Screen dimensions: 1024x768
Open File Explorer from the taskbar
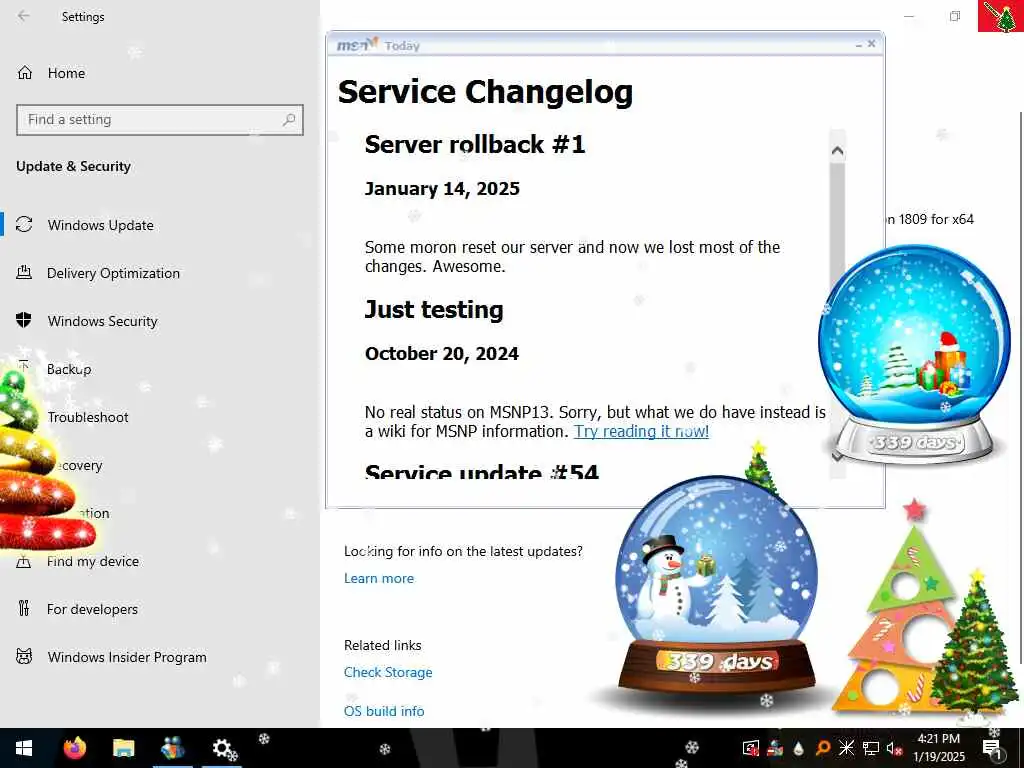[x=123, y=748]
